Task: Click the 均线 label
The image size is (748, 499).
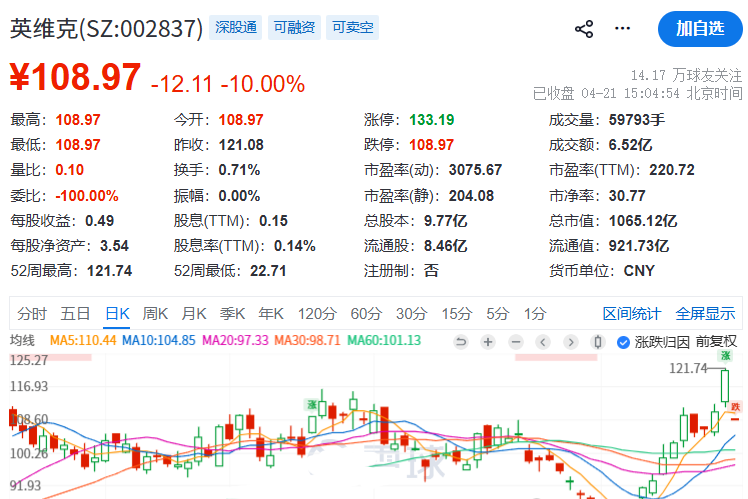Action: click(x=22, y=341)
